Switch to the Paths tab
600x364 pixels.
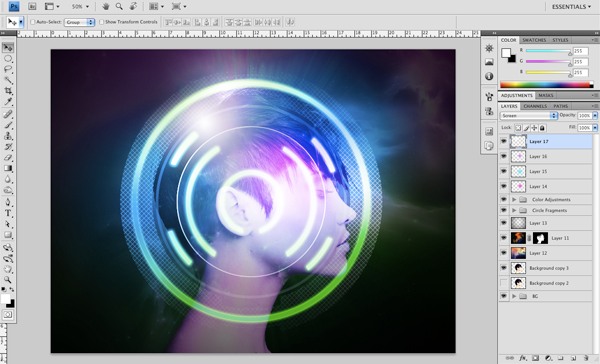tap(561, 106)
